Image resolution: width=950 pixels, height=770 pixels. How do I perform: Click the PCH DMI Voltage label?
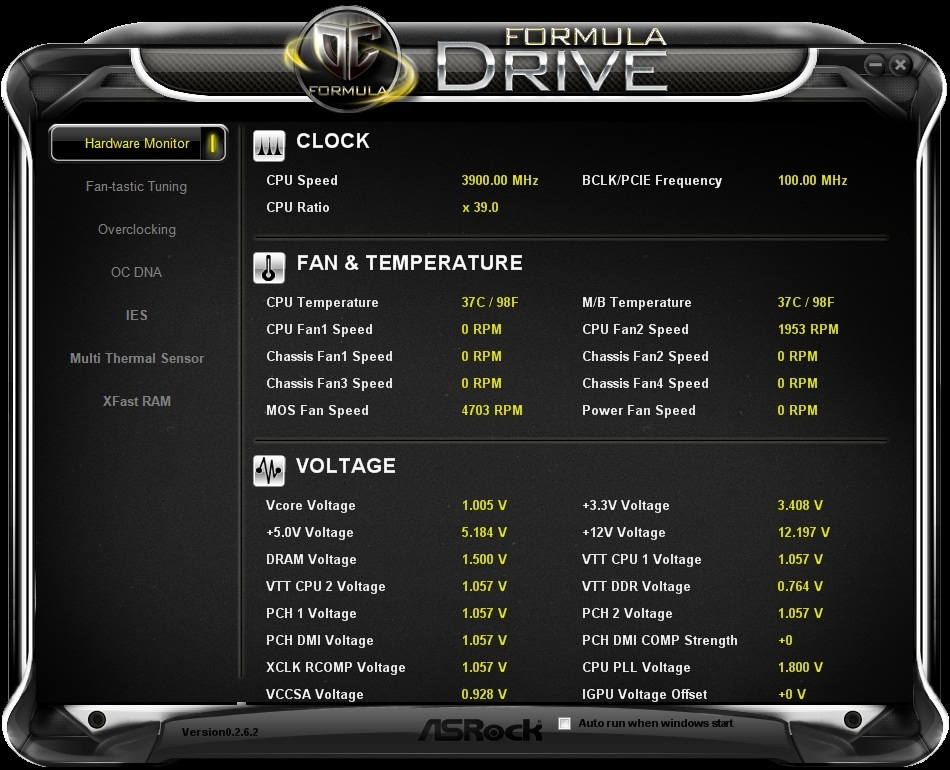click(319, 640)
